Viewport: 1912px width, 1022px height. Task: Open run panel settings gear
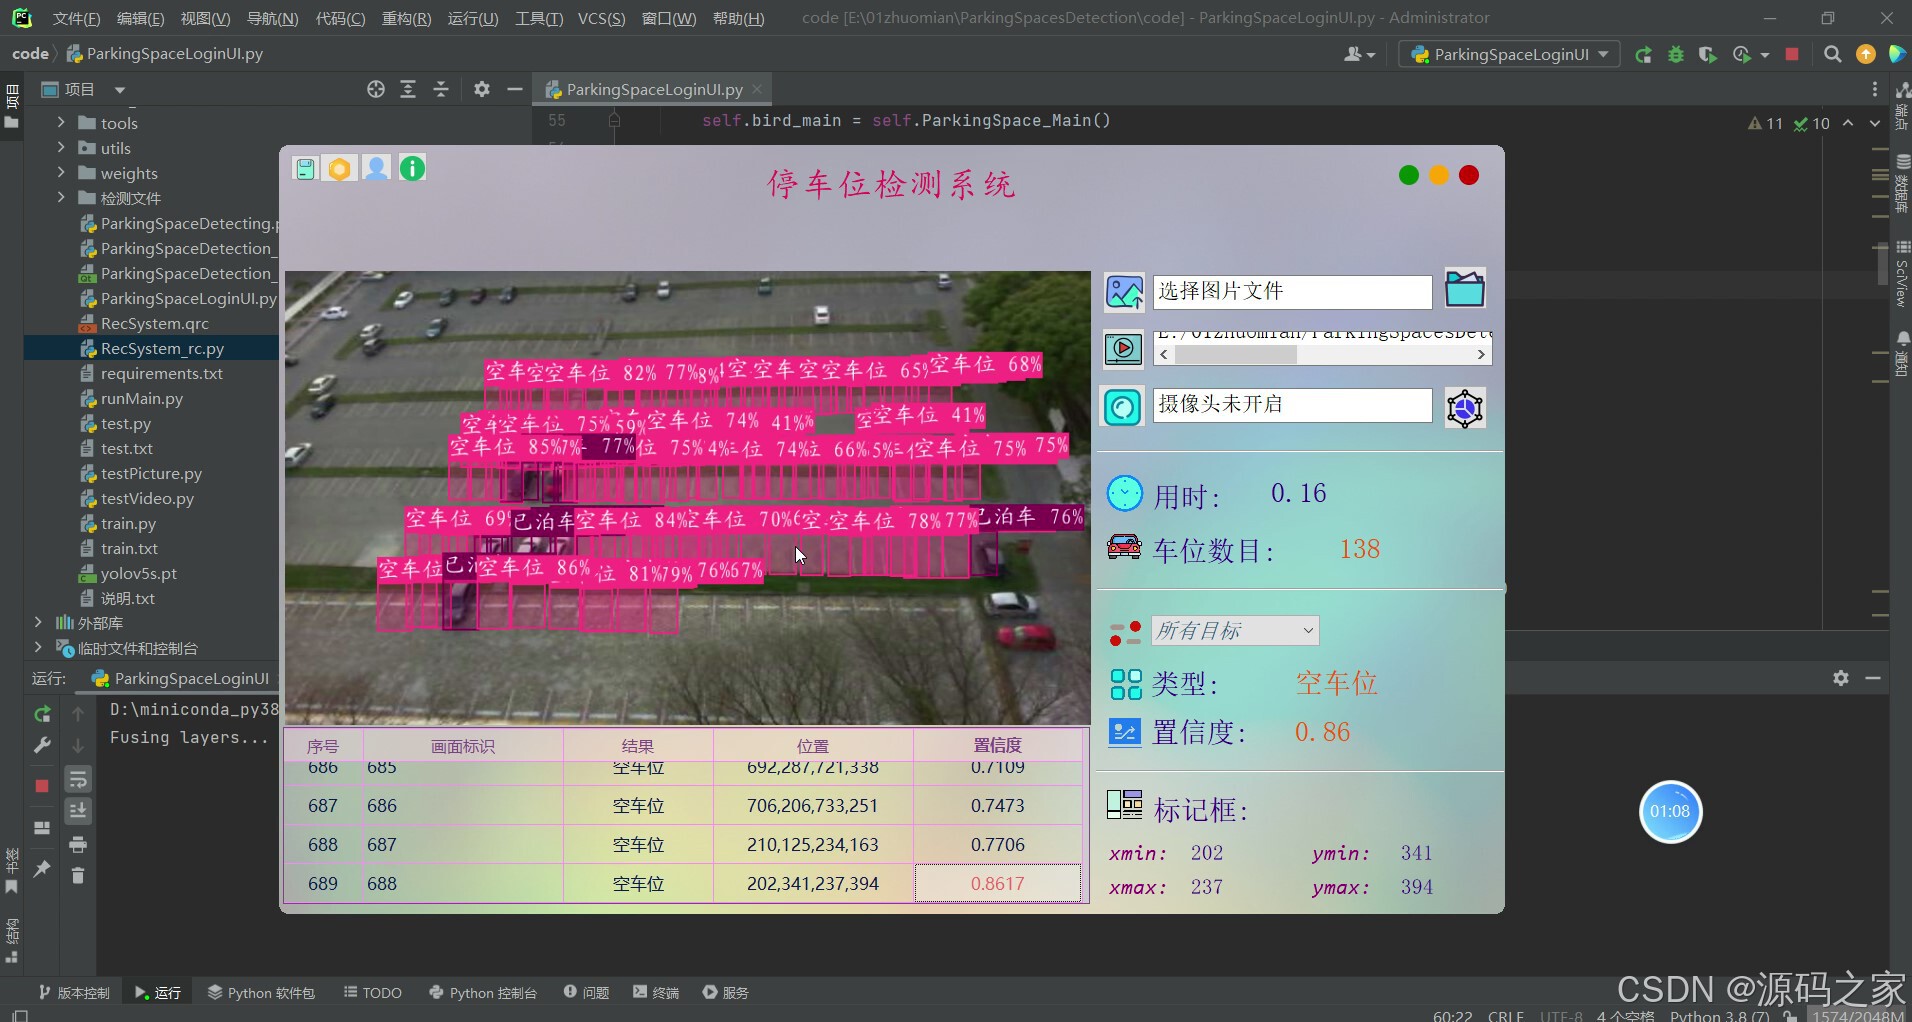point(1841,678)
